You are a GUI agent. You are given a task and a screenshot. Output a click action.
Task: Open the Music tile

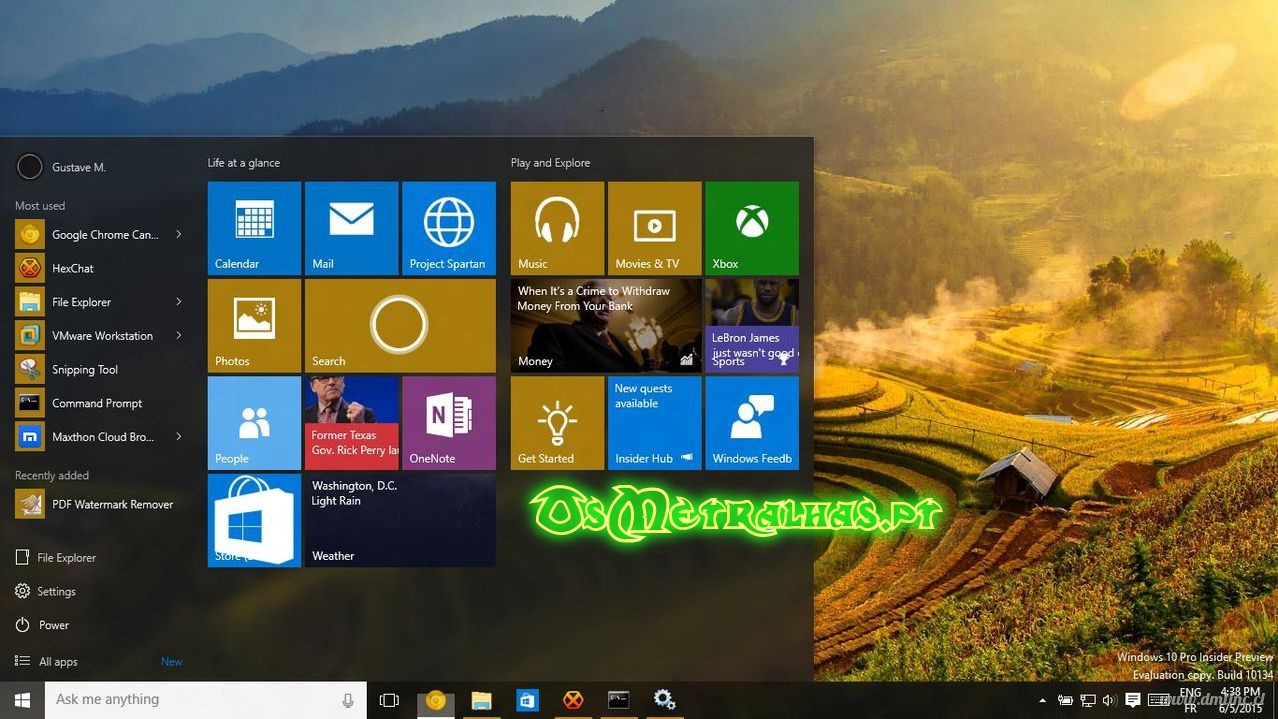[x=557, y=228]
